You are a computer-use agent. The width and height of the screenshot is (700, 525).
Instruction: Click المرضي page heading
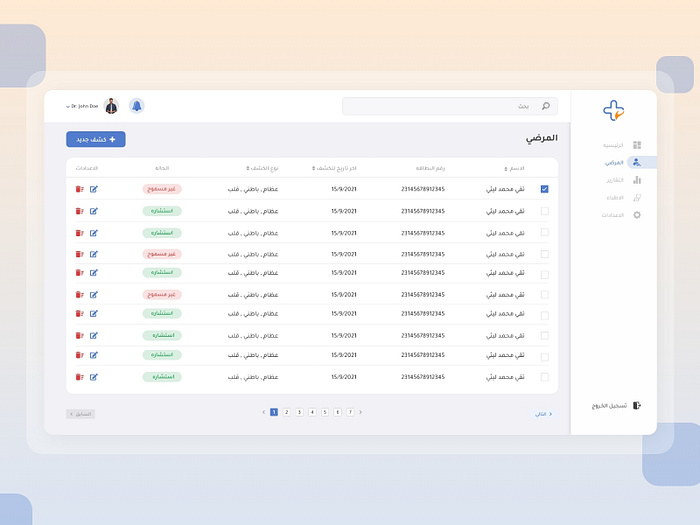pyautogui.click(x=542, y=138)
